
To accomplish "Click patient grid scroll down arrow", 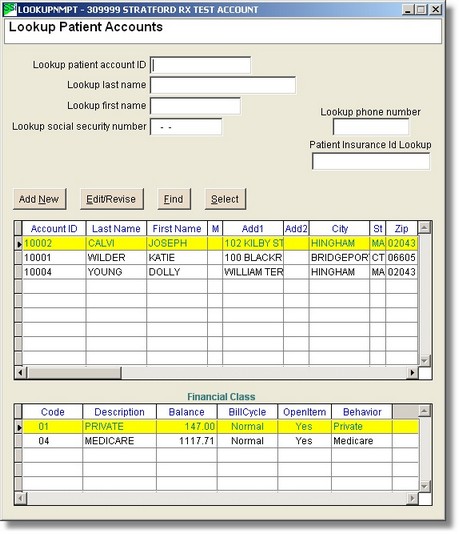I will pos(424,360).
